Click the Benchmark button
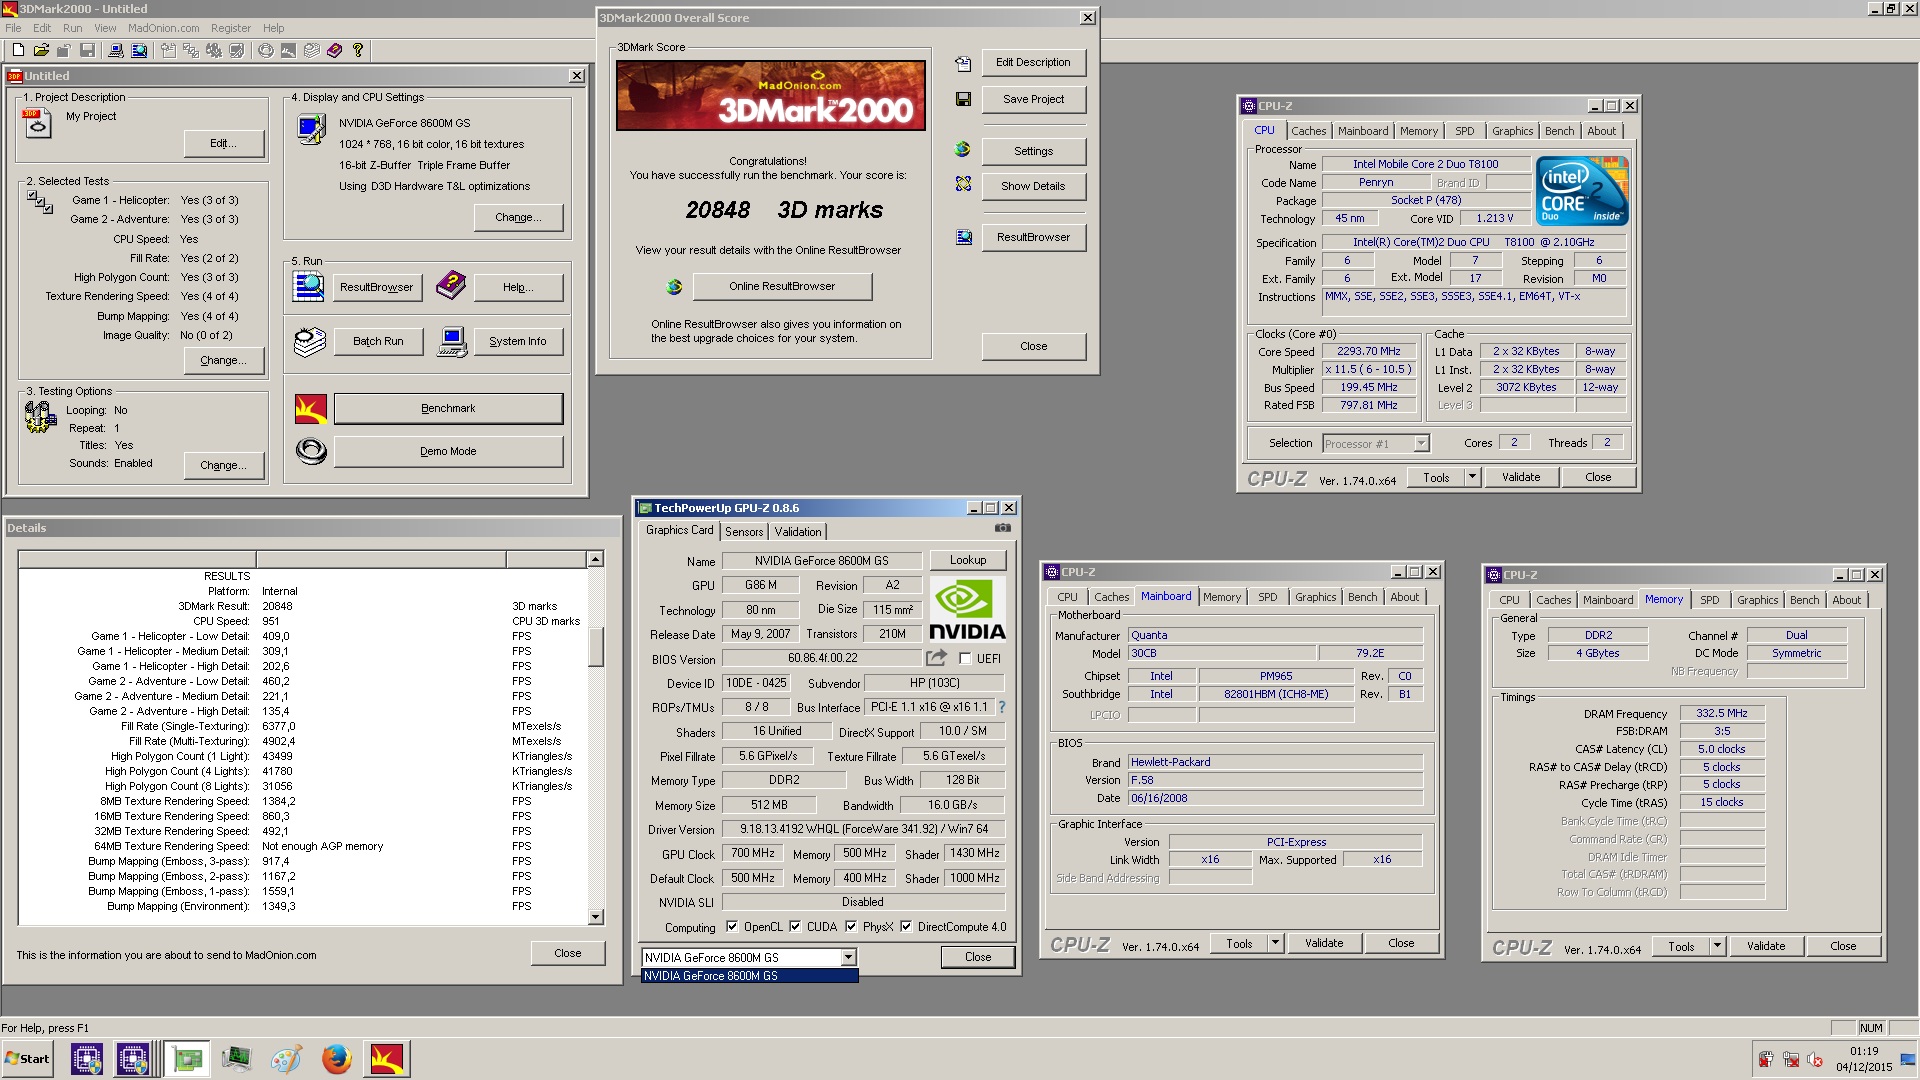This screenshot has width=1920, height=1080. coord(448,408)
